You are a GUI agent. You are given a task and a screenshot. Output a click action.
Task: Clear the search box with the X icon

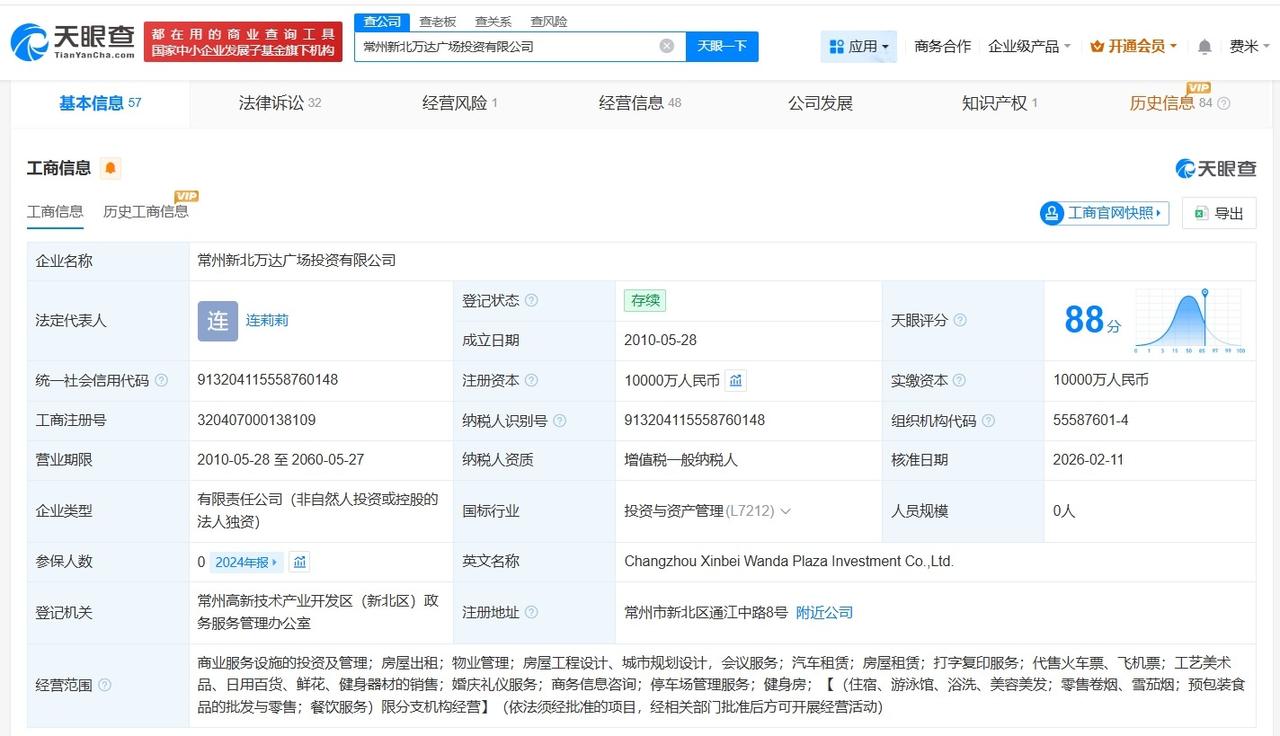[667, 46]
